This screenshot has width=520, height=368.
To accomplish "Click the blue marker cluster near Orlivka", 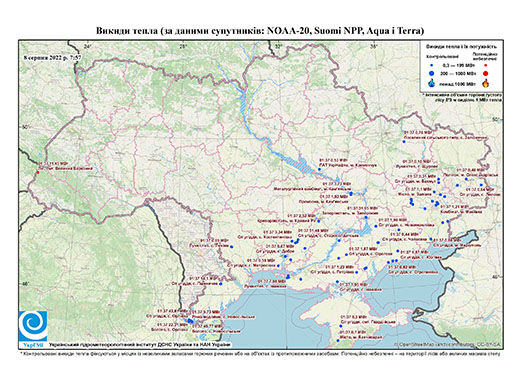I will (190, 321).
